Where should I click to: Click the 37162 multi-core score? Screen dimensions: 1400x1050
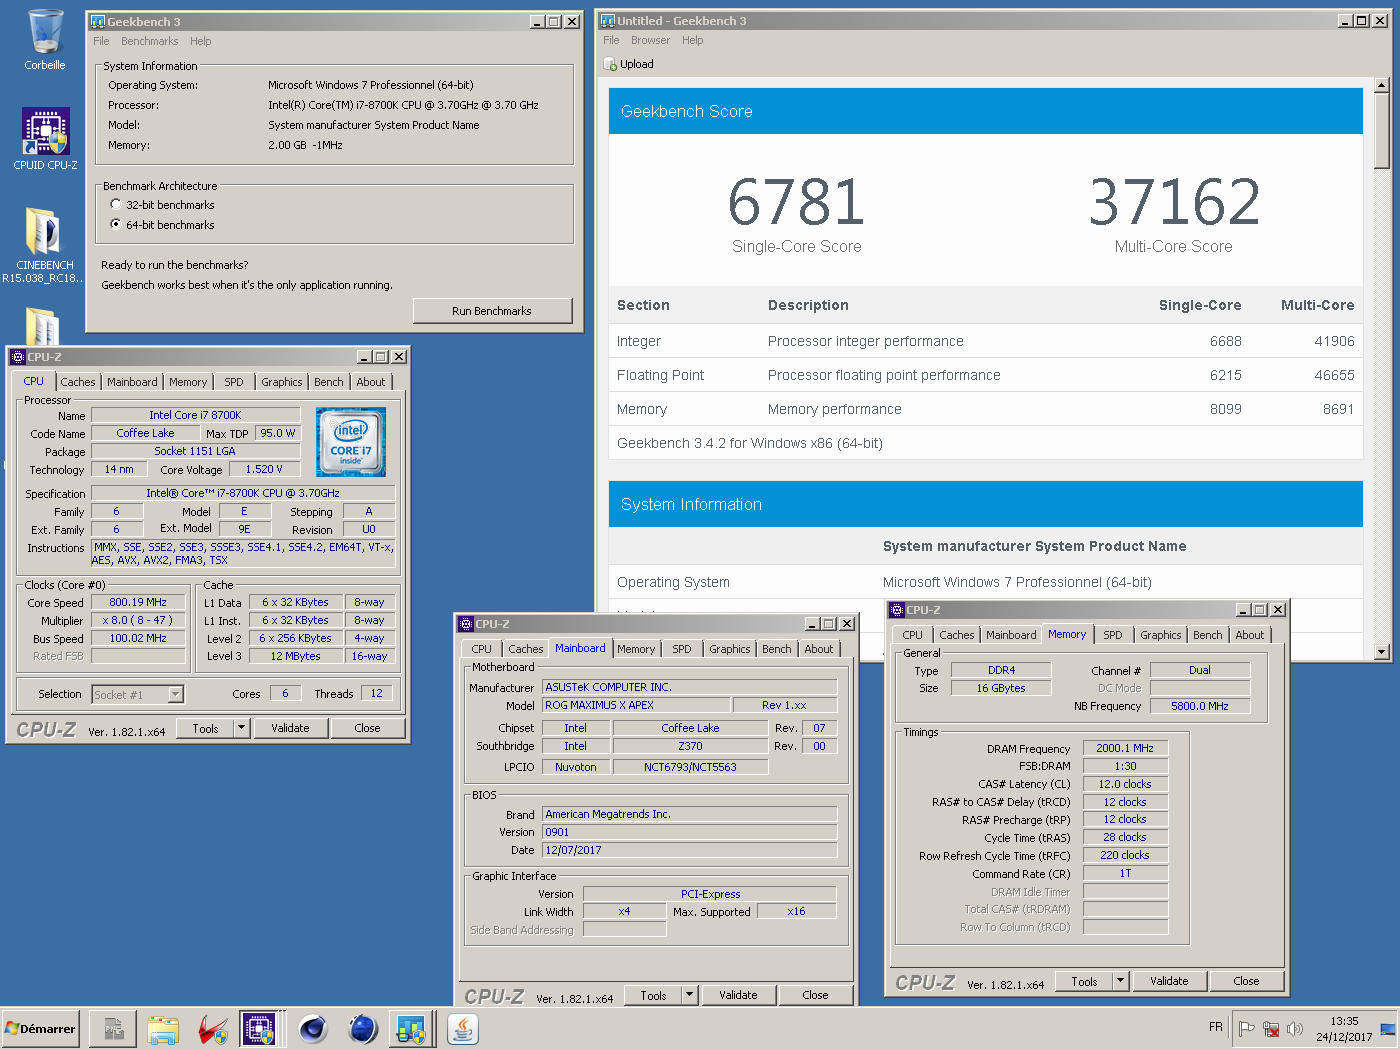[1174, 202]
